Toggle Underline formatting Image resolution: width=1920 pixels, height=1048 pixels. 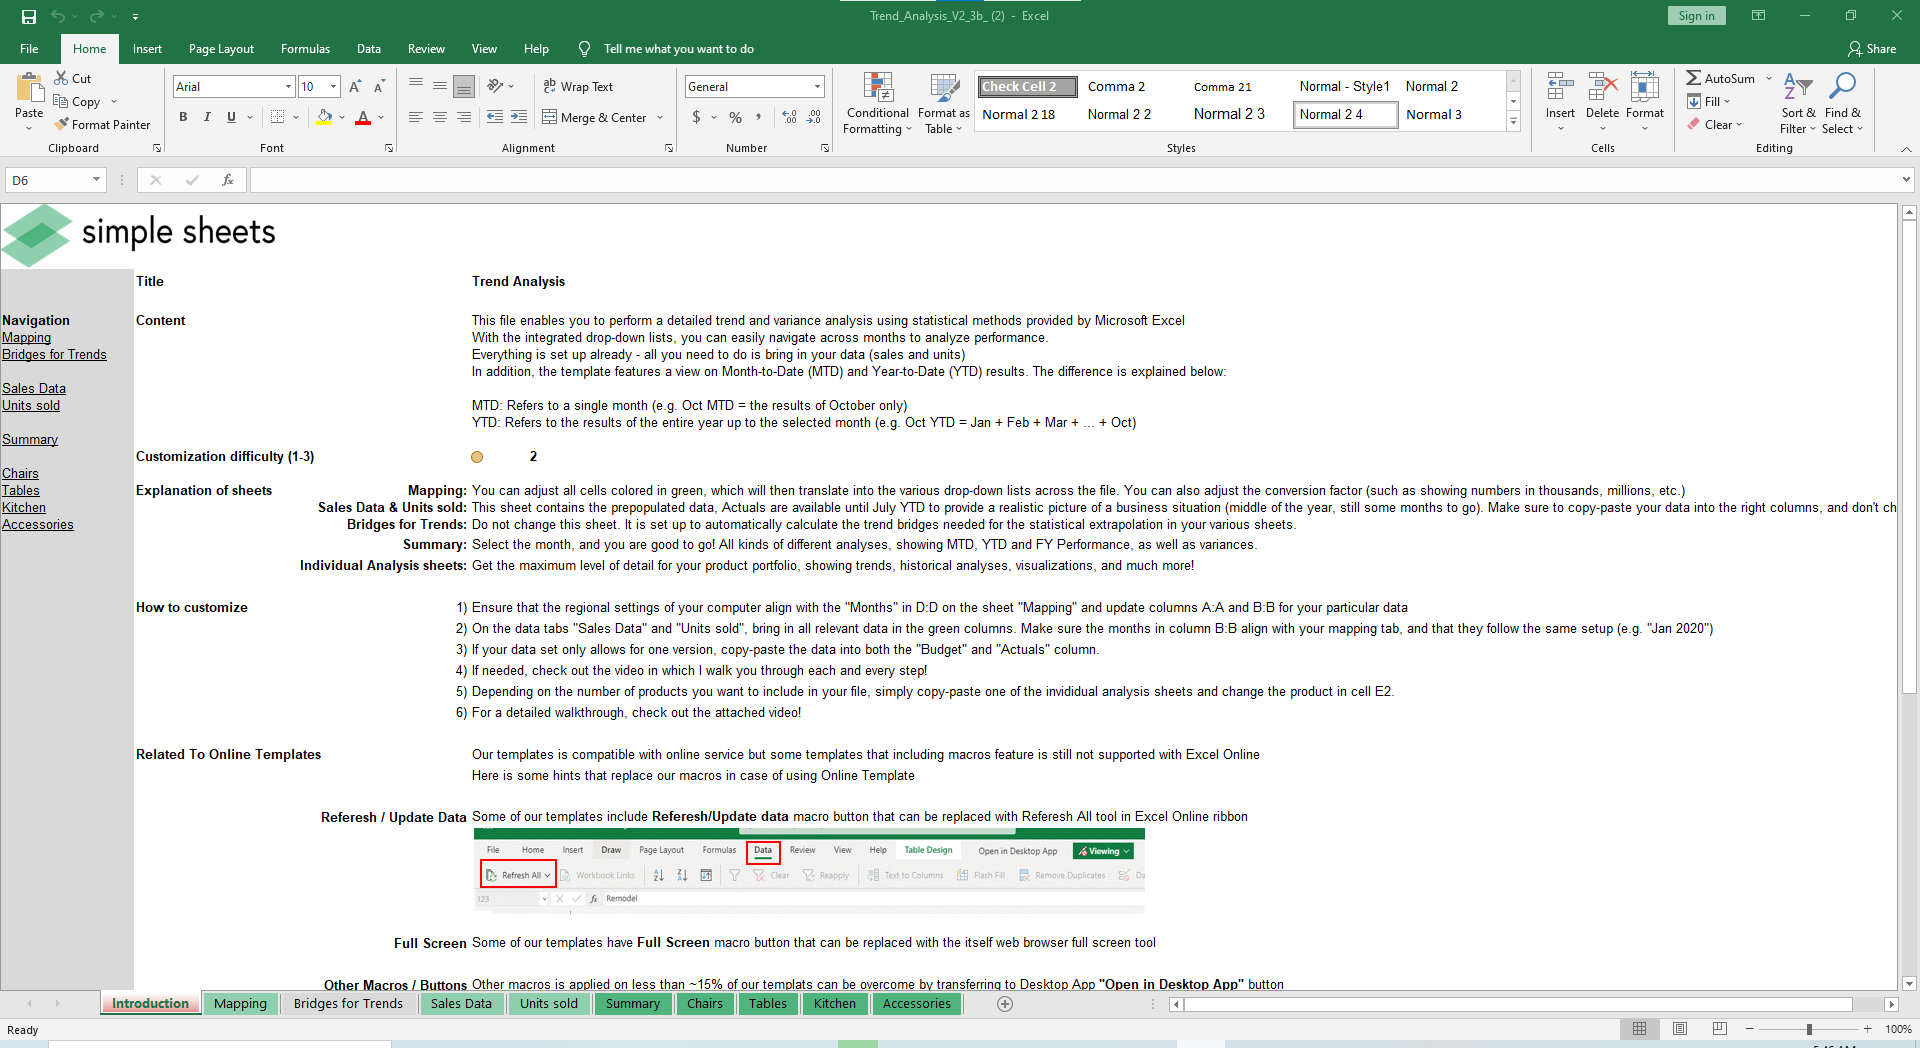pos(231,117)
